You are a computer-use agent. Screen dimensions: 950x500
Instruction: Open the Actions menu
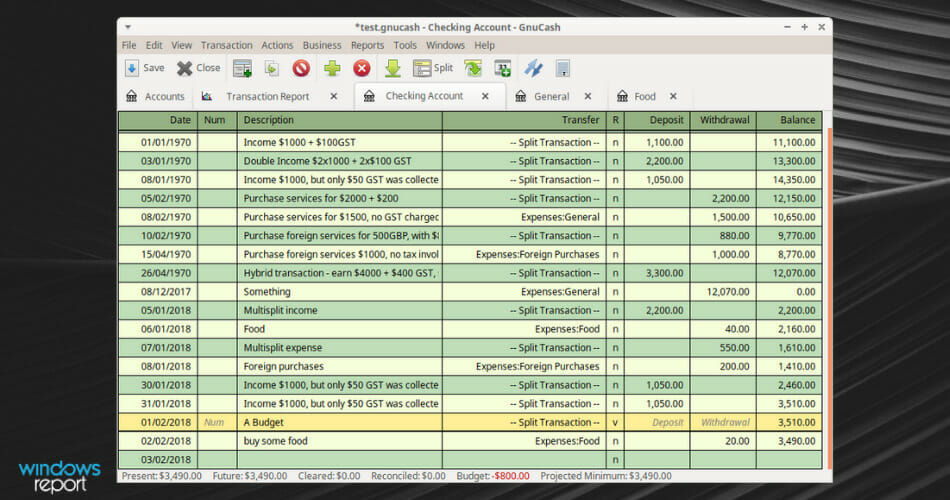[x=277, y=45]
